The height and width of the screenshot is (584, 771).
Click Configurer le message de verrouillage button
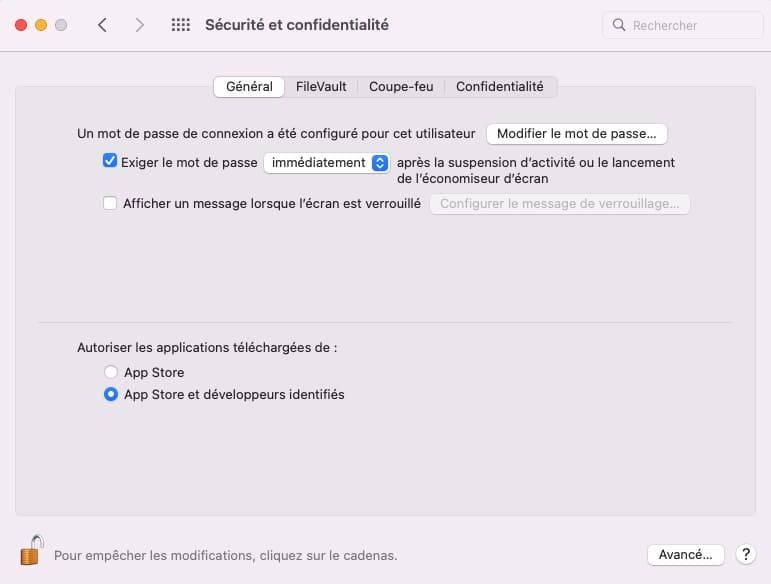click(559, 204)
